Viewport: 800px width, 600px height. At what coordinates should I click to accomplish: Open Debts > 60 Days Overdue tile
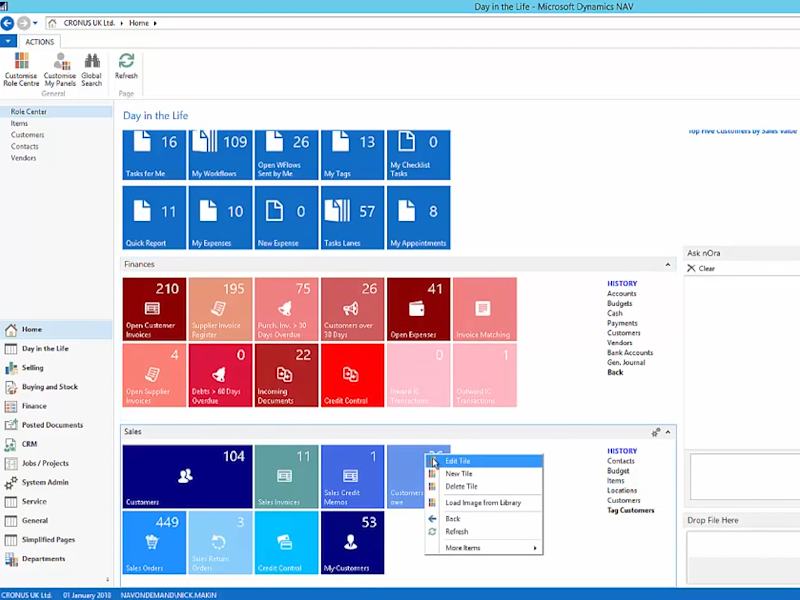[x=220, y=376]
